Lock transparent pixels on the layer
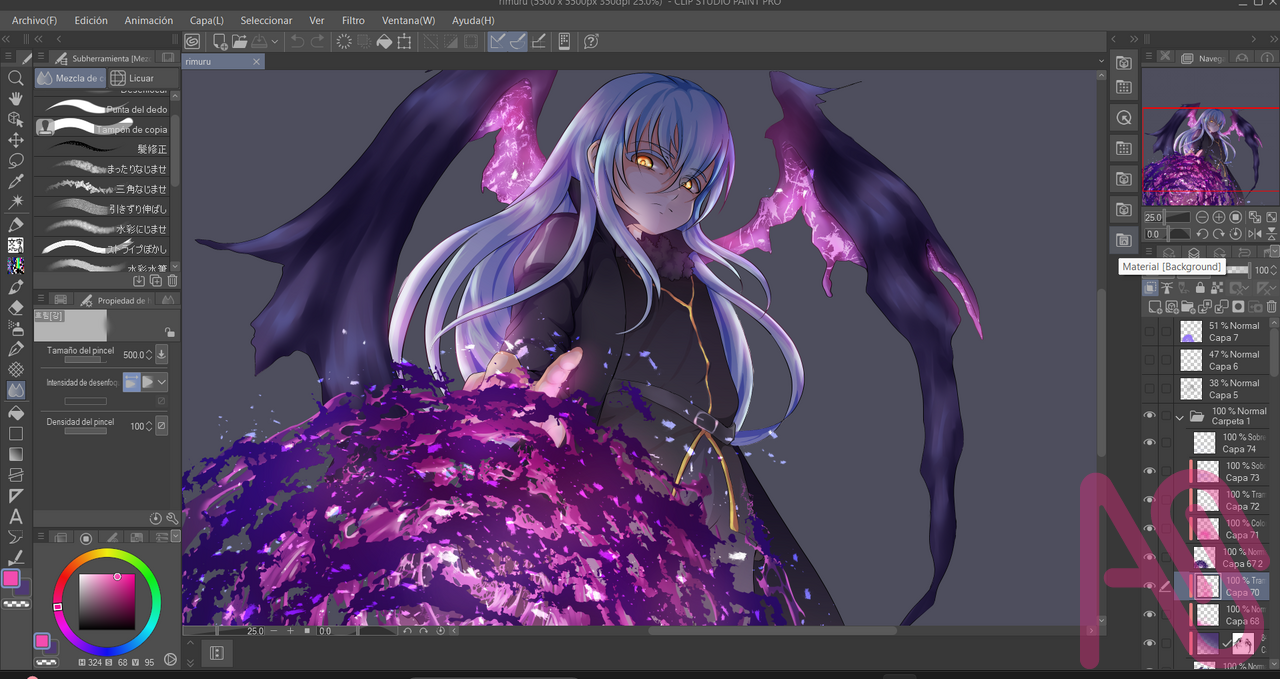The height and width of the screenshot is (679, 1280). tap(1216, 287)
